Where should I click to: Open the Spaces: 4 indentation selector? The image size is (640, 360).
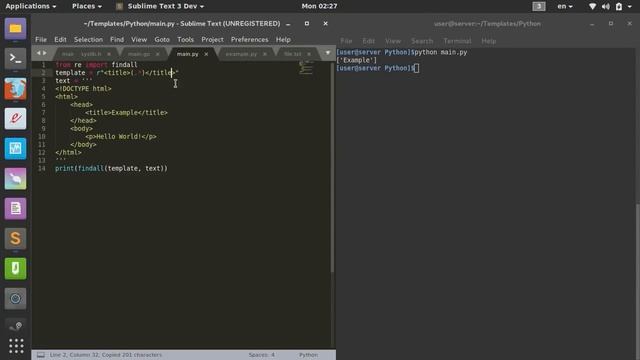tap(262, 355)
